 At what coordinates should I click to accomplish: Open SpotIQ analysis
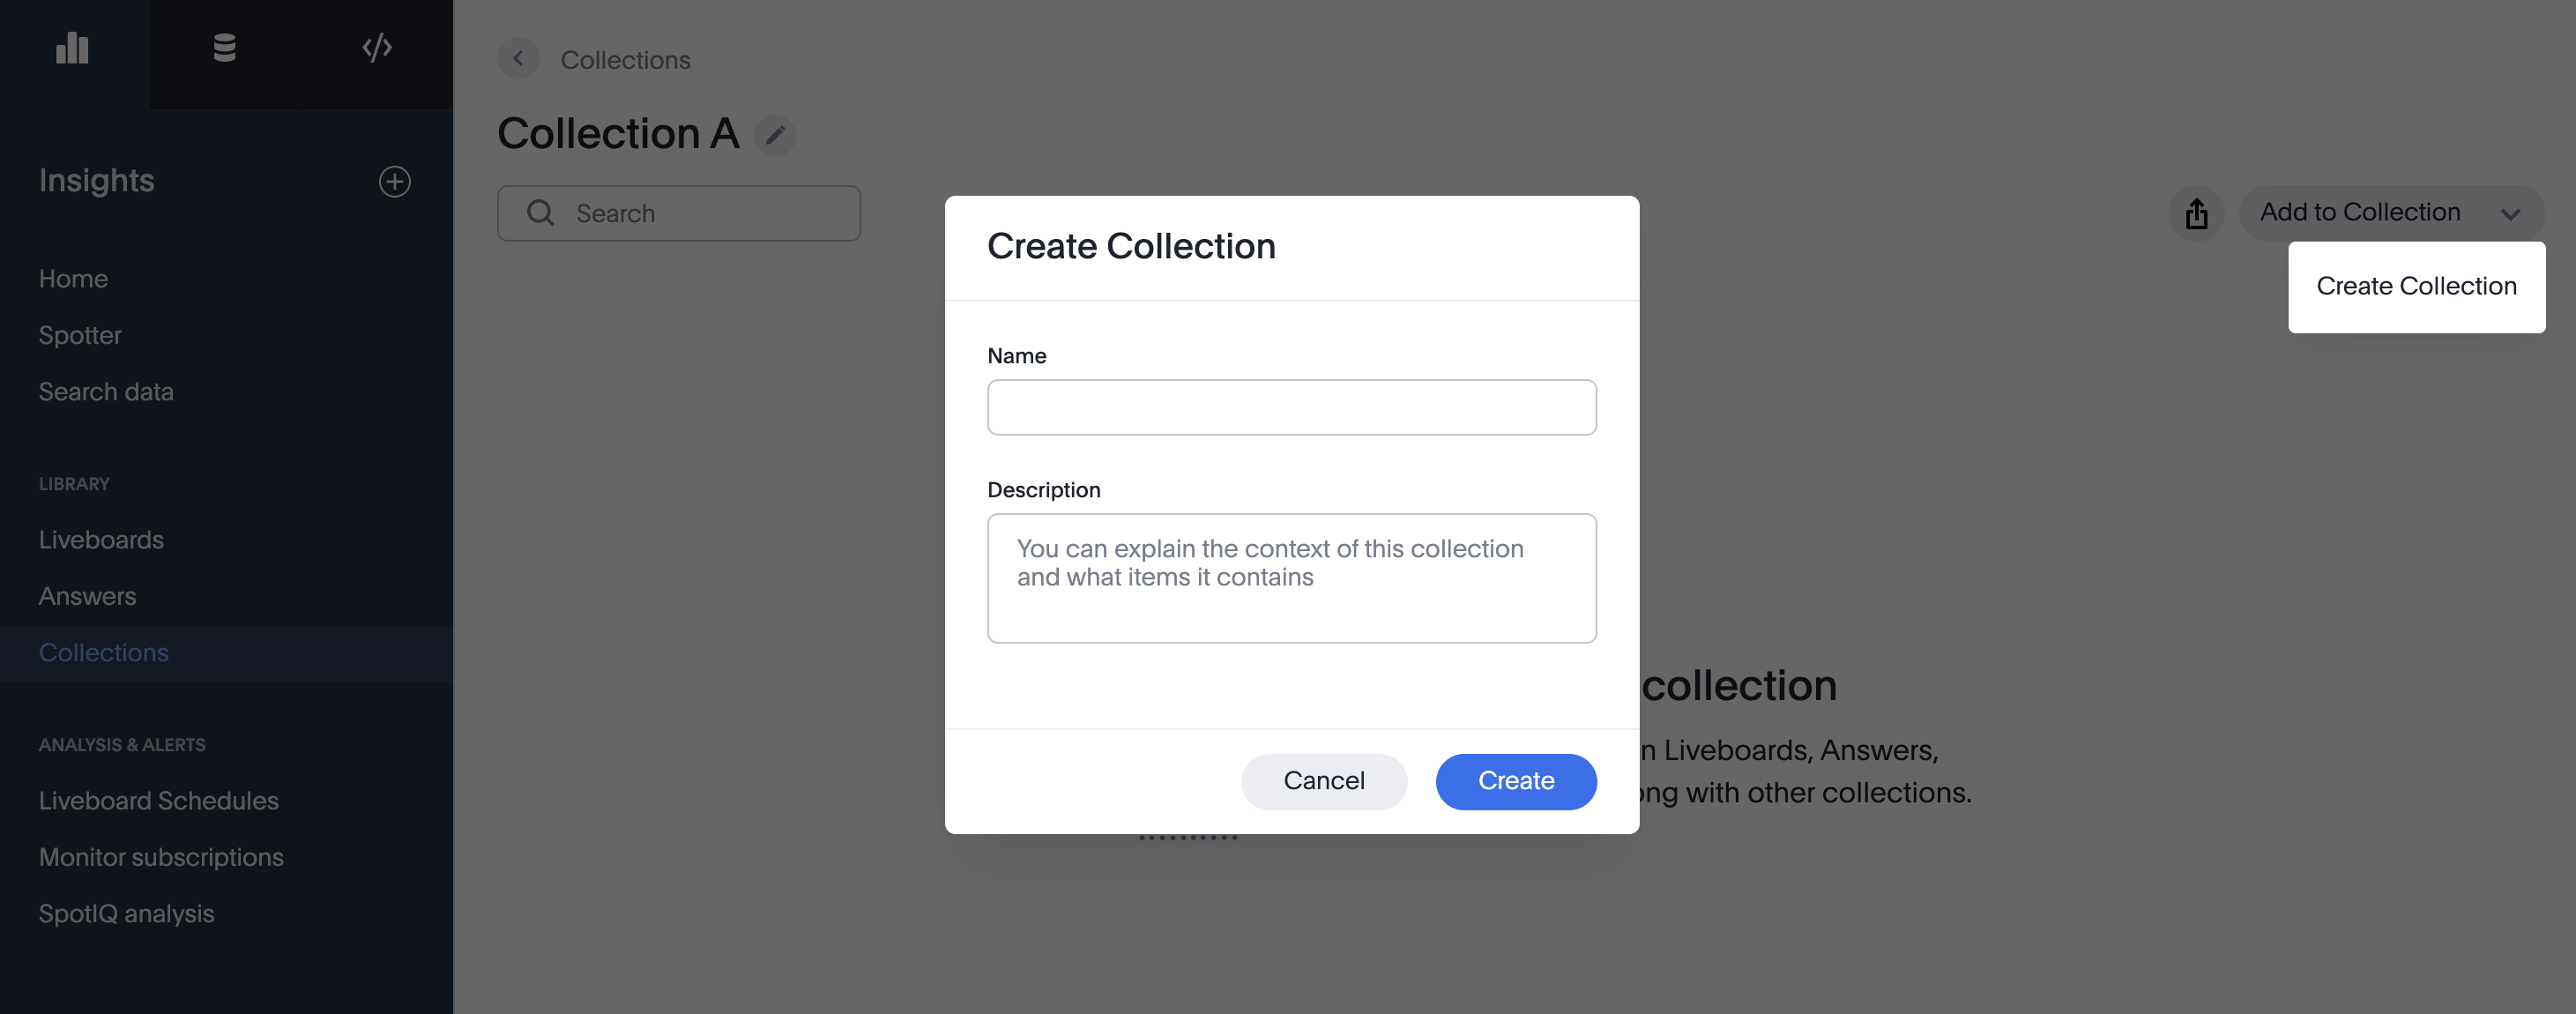point(126,913)
